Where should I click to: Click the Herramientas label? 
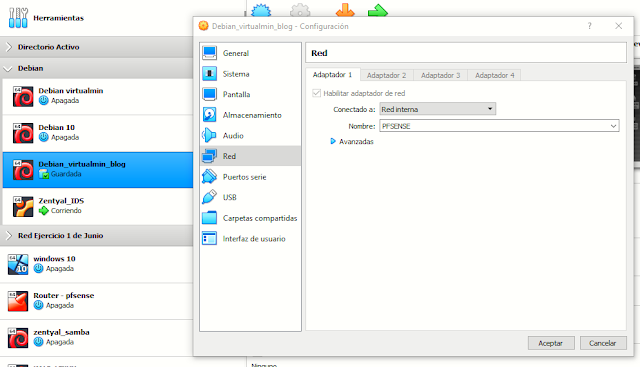(58, 18)
